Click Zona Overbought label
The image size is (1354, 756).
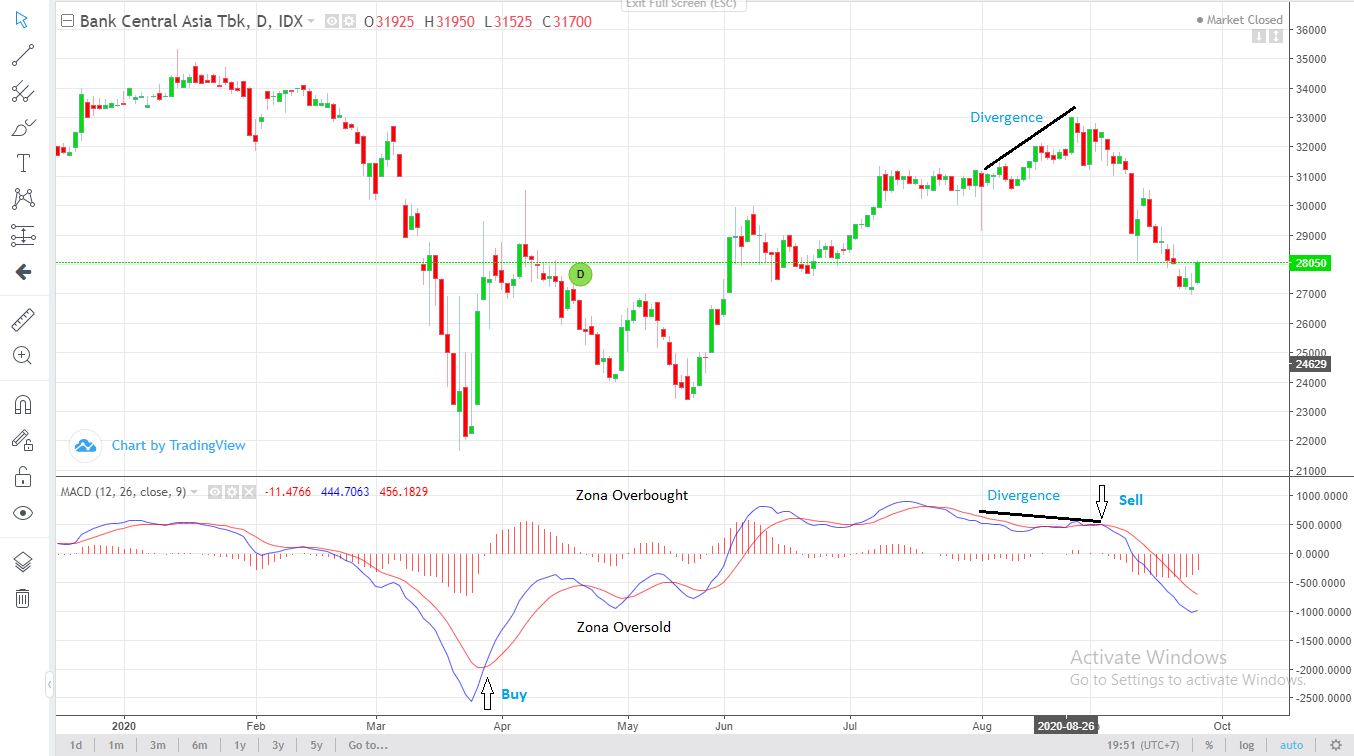point(631,495)
